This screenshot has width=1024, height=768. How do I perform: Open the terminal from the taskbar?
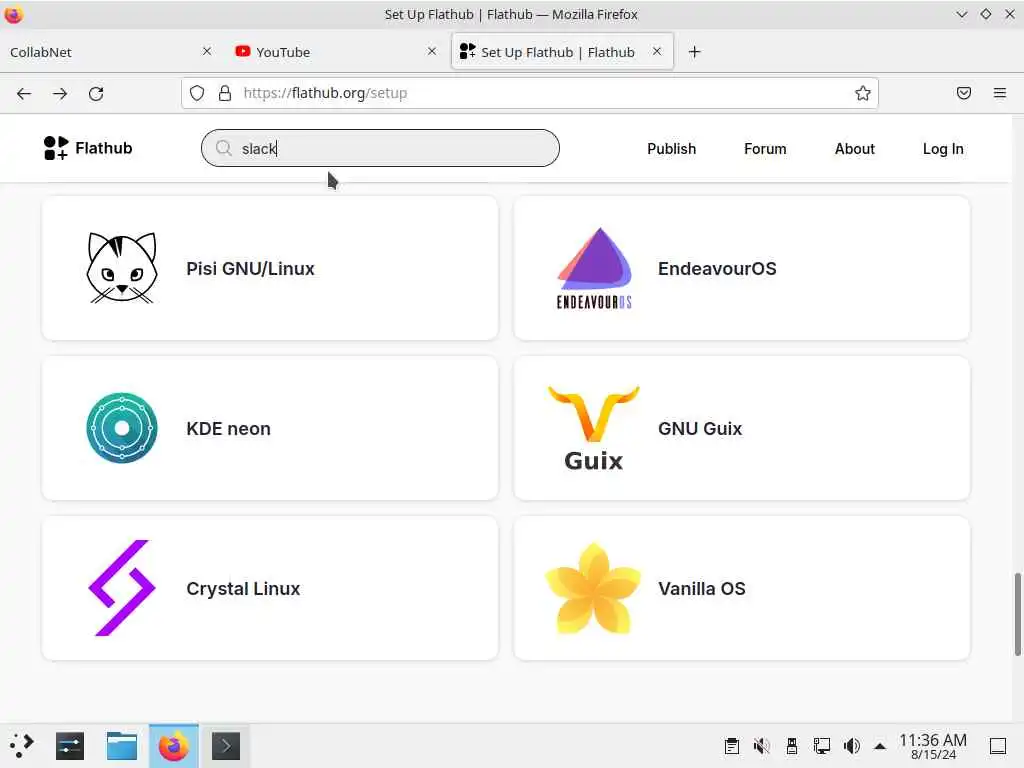226,746
